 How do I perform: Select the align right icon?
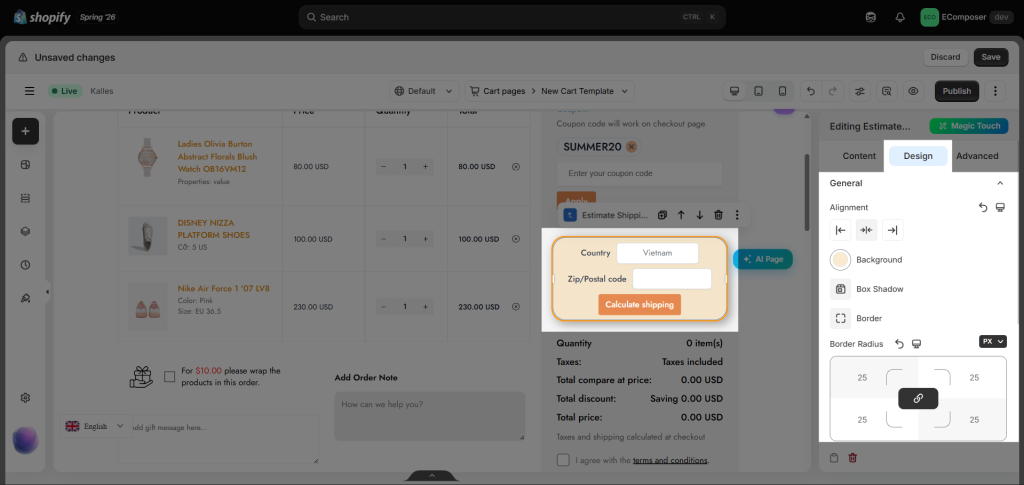[893, 230]
